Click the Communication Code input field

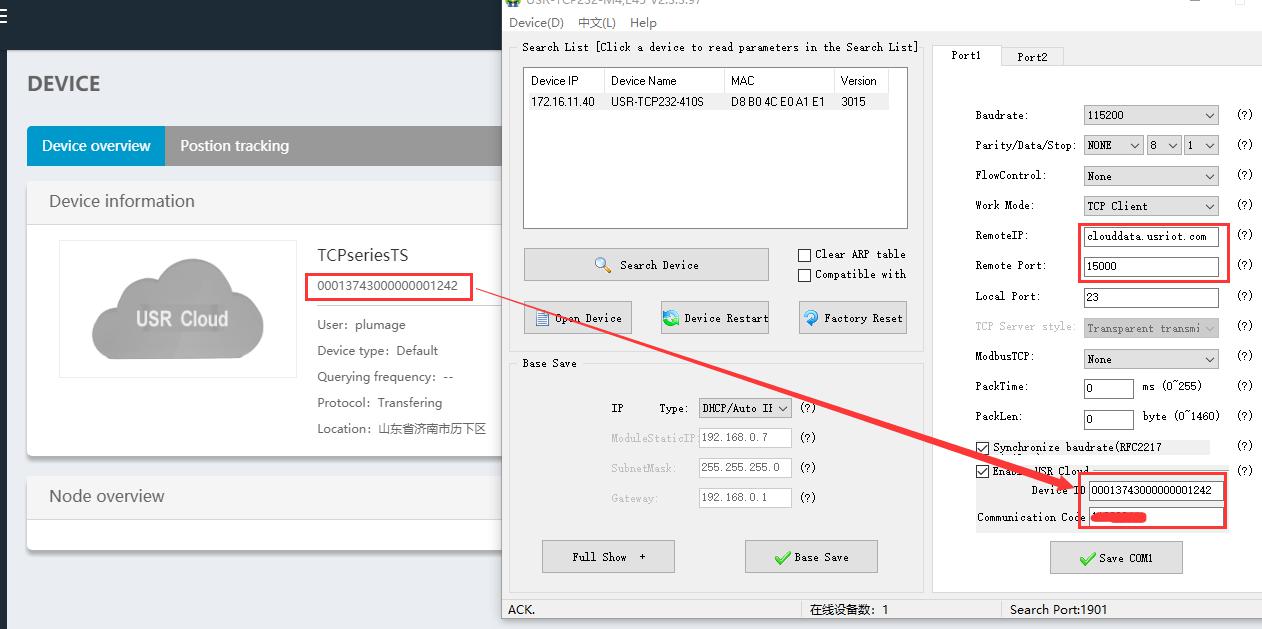tap(1156, 517)
